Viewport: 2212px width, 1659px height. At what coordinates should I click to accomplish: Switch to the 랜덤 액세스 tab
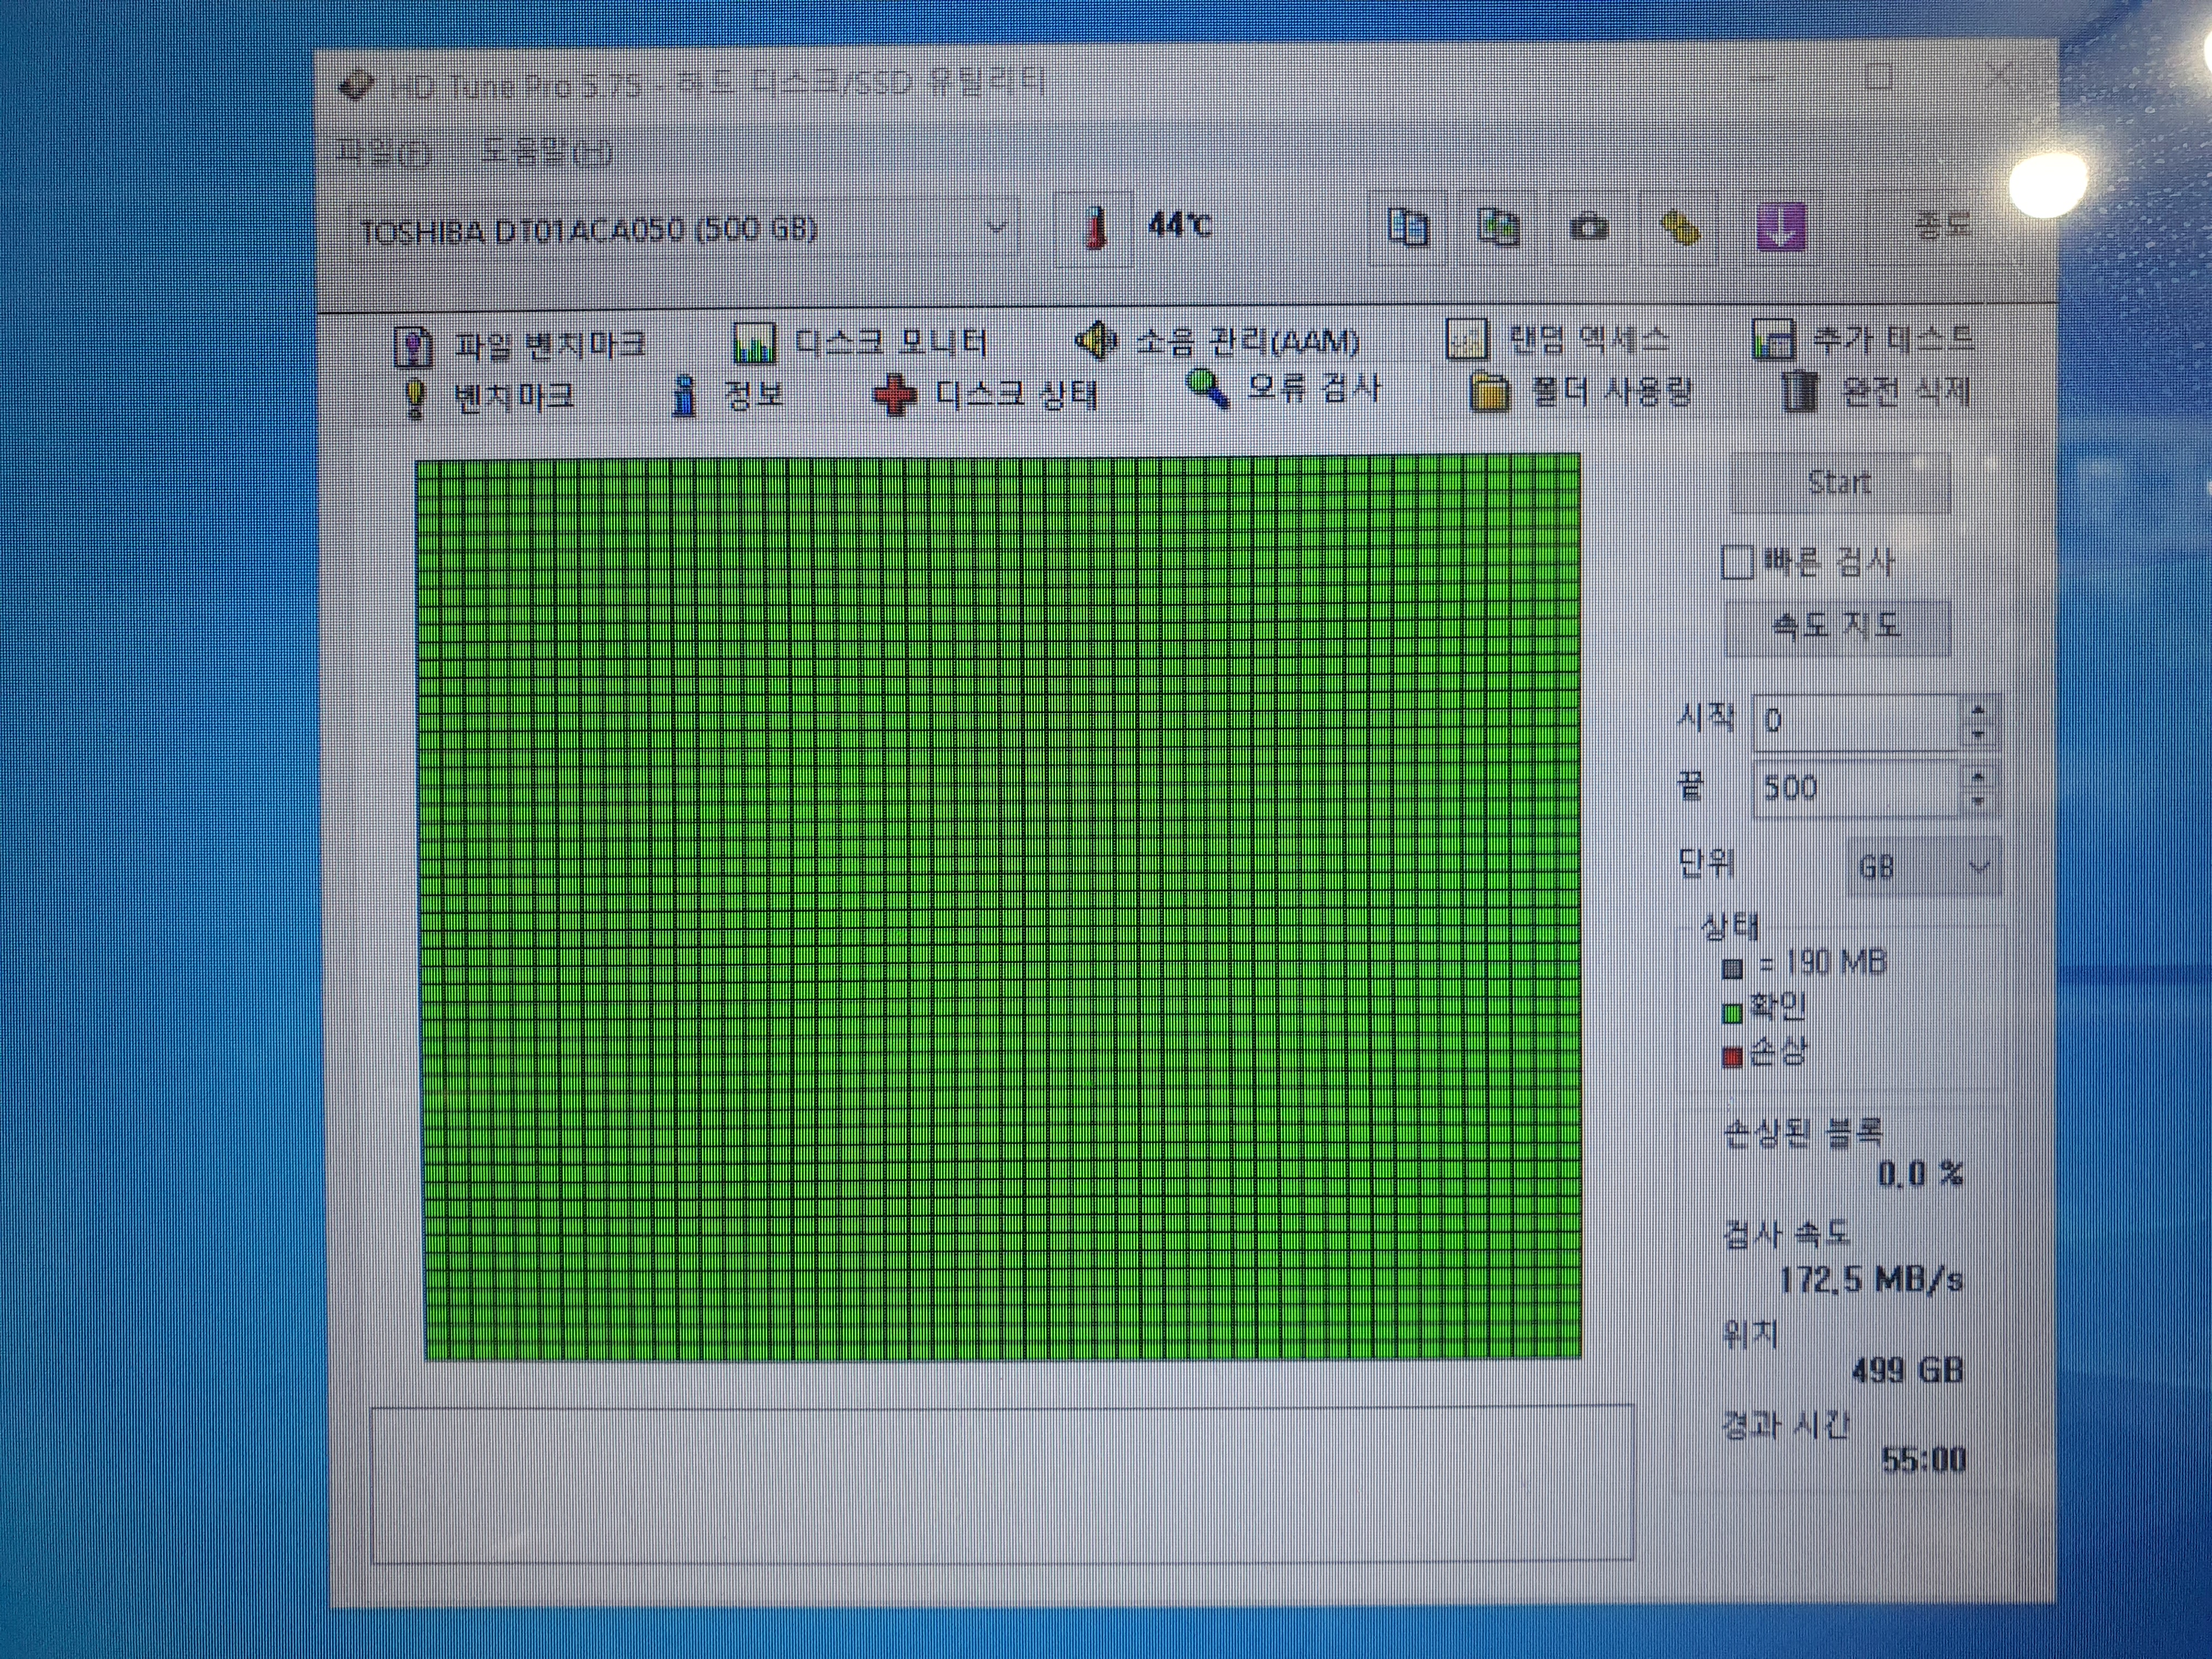click(1558, 340)
